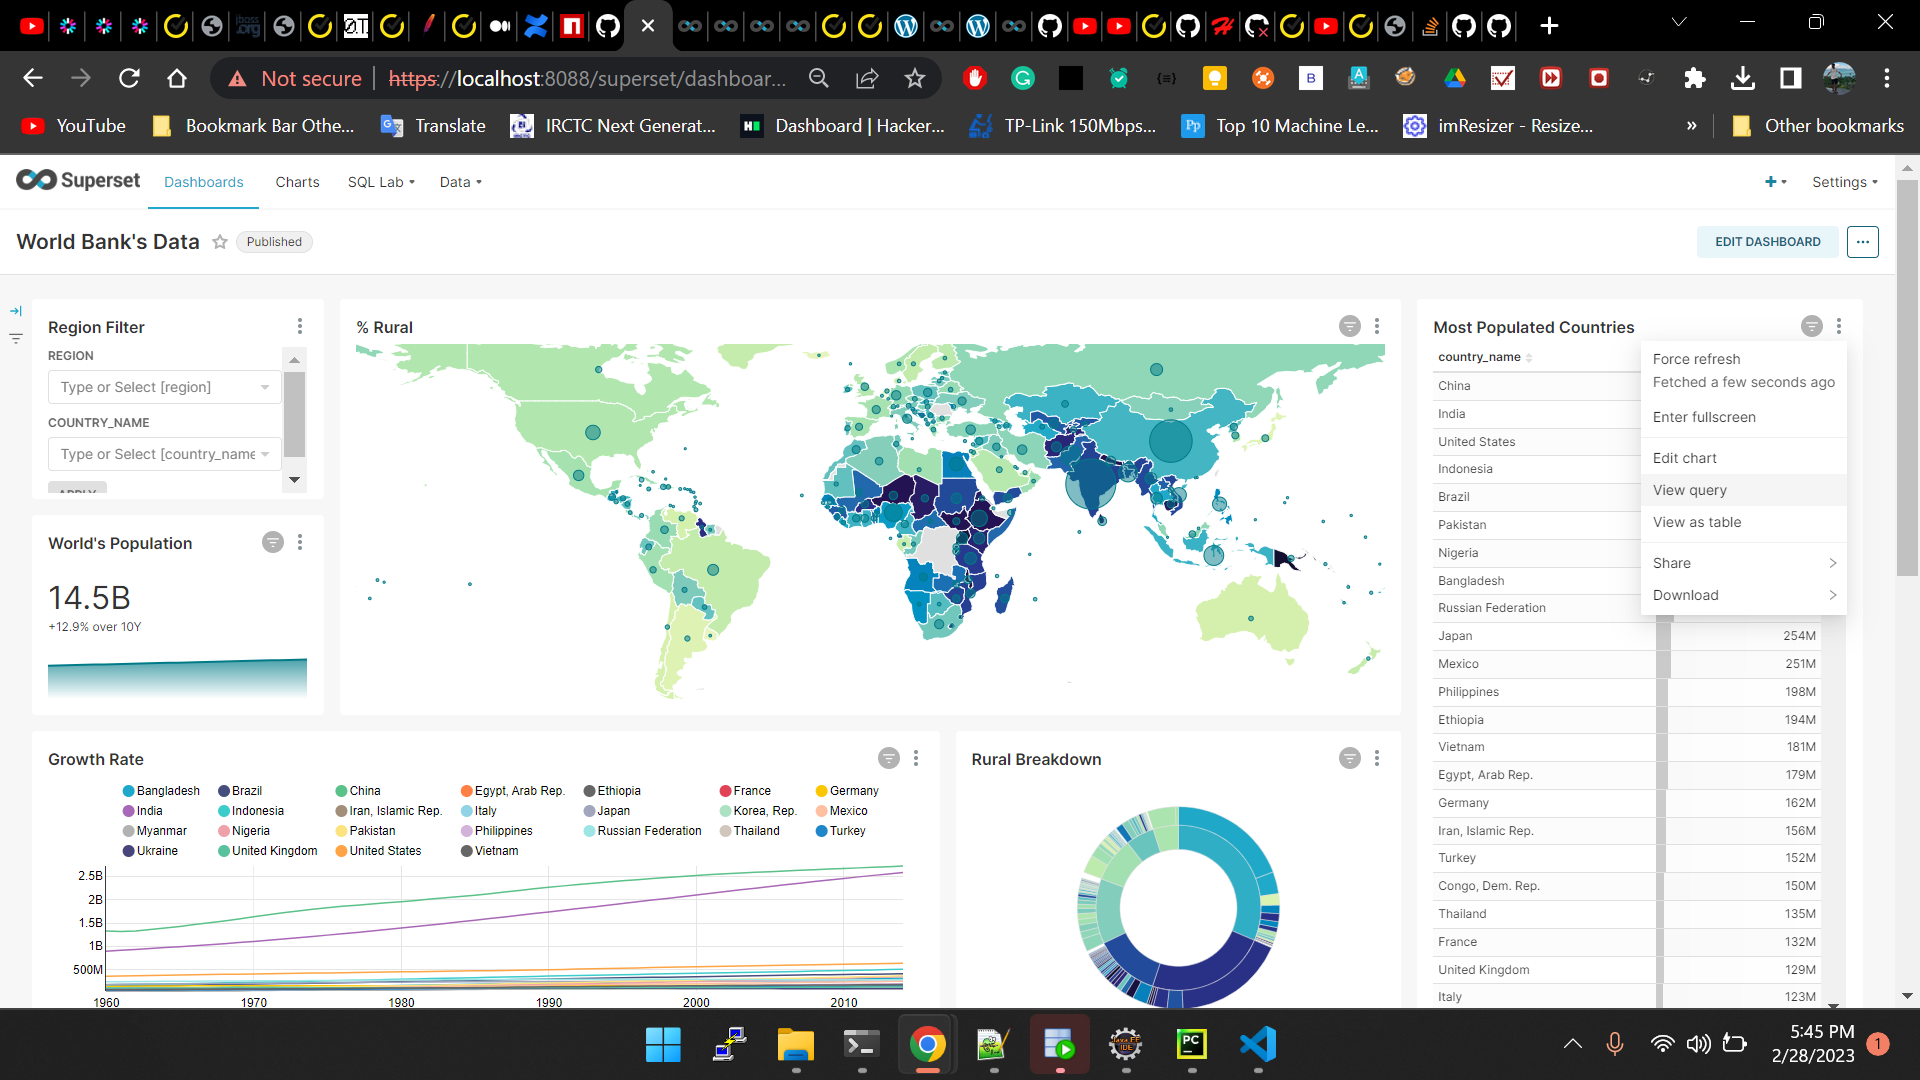Image resolution: width=1920 pixels, height=1080 pixels.
Task: Toggle United States legend entry
Action: (378, 851)
